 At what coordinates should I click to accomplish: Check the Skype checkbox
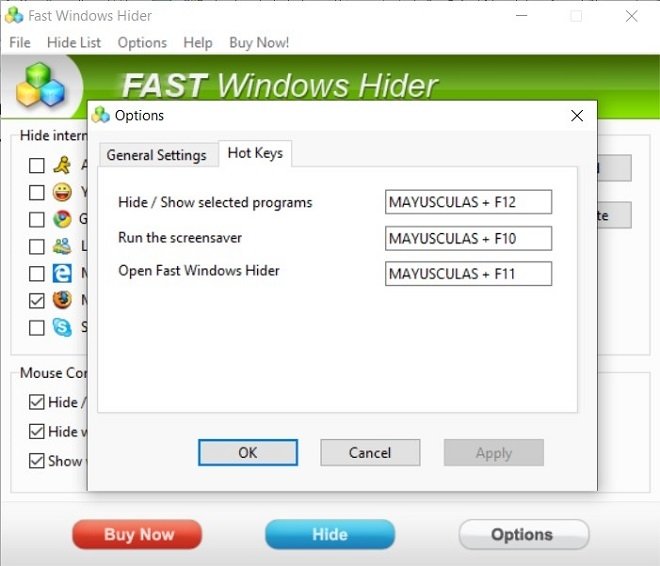click(37, 327)
